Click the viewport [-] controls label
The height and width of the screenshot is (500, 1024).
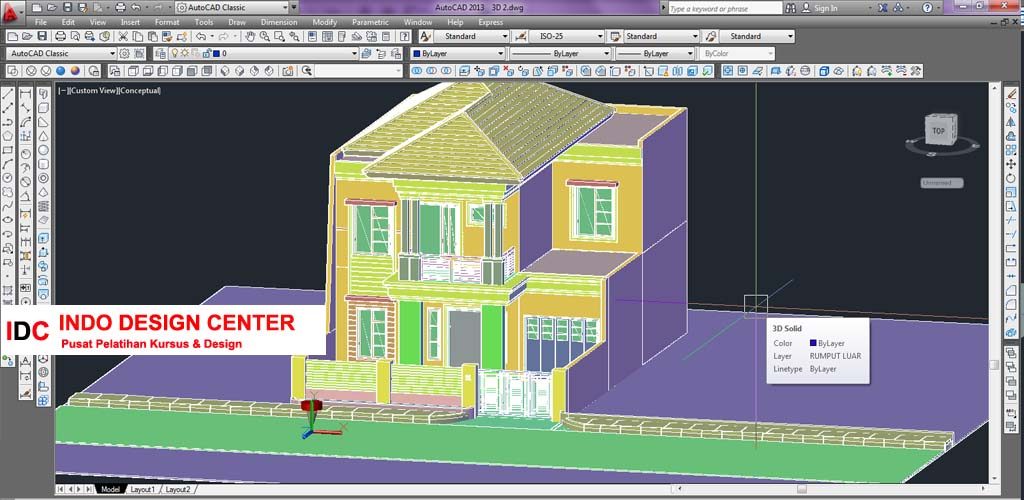[63, 91]
